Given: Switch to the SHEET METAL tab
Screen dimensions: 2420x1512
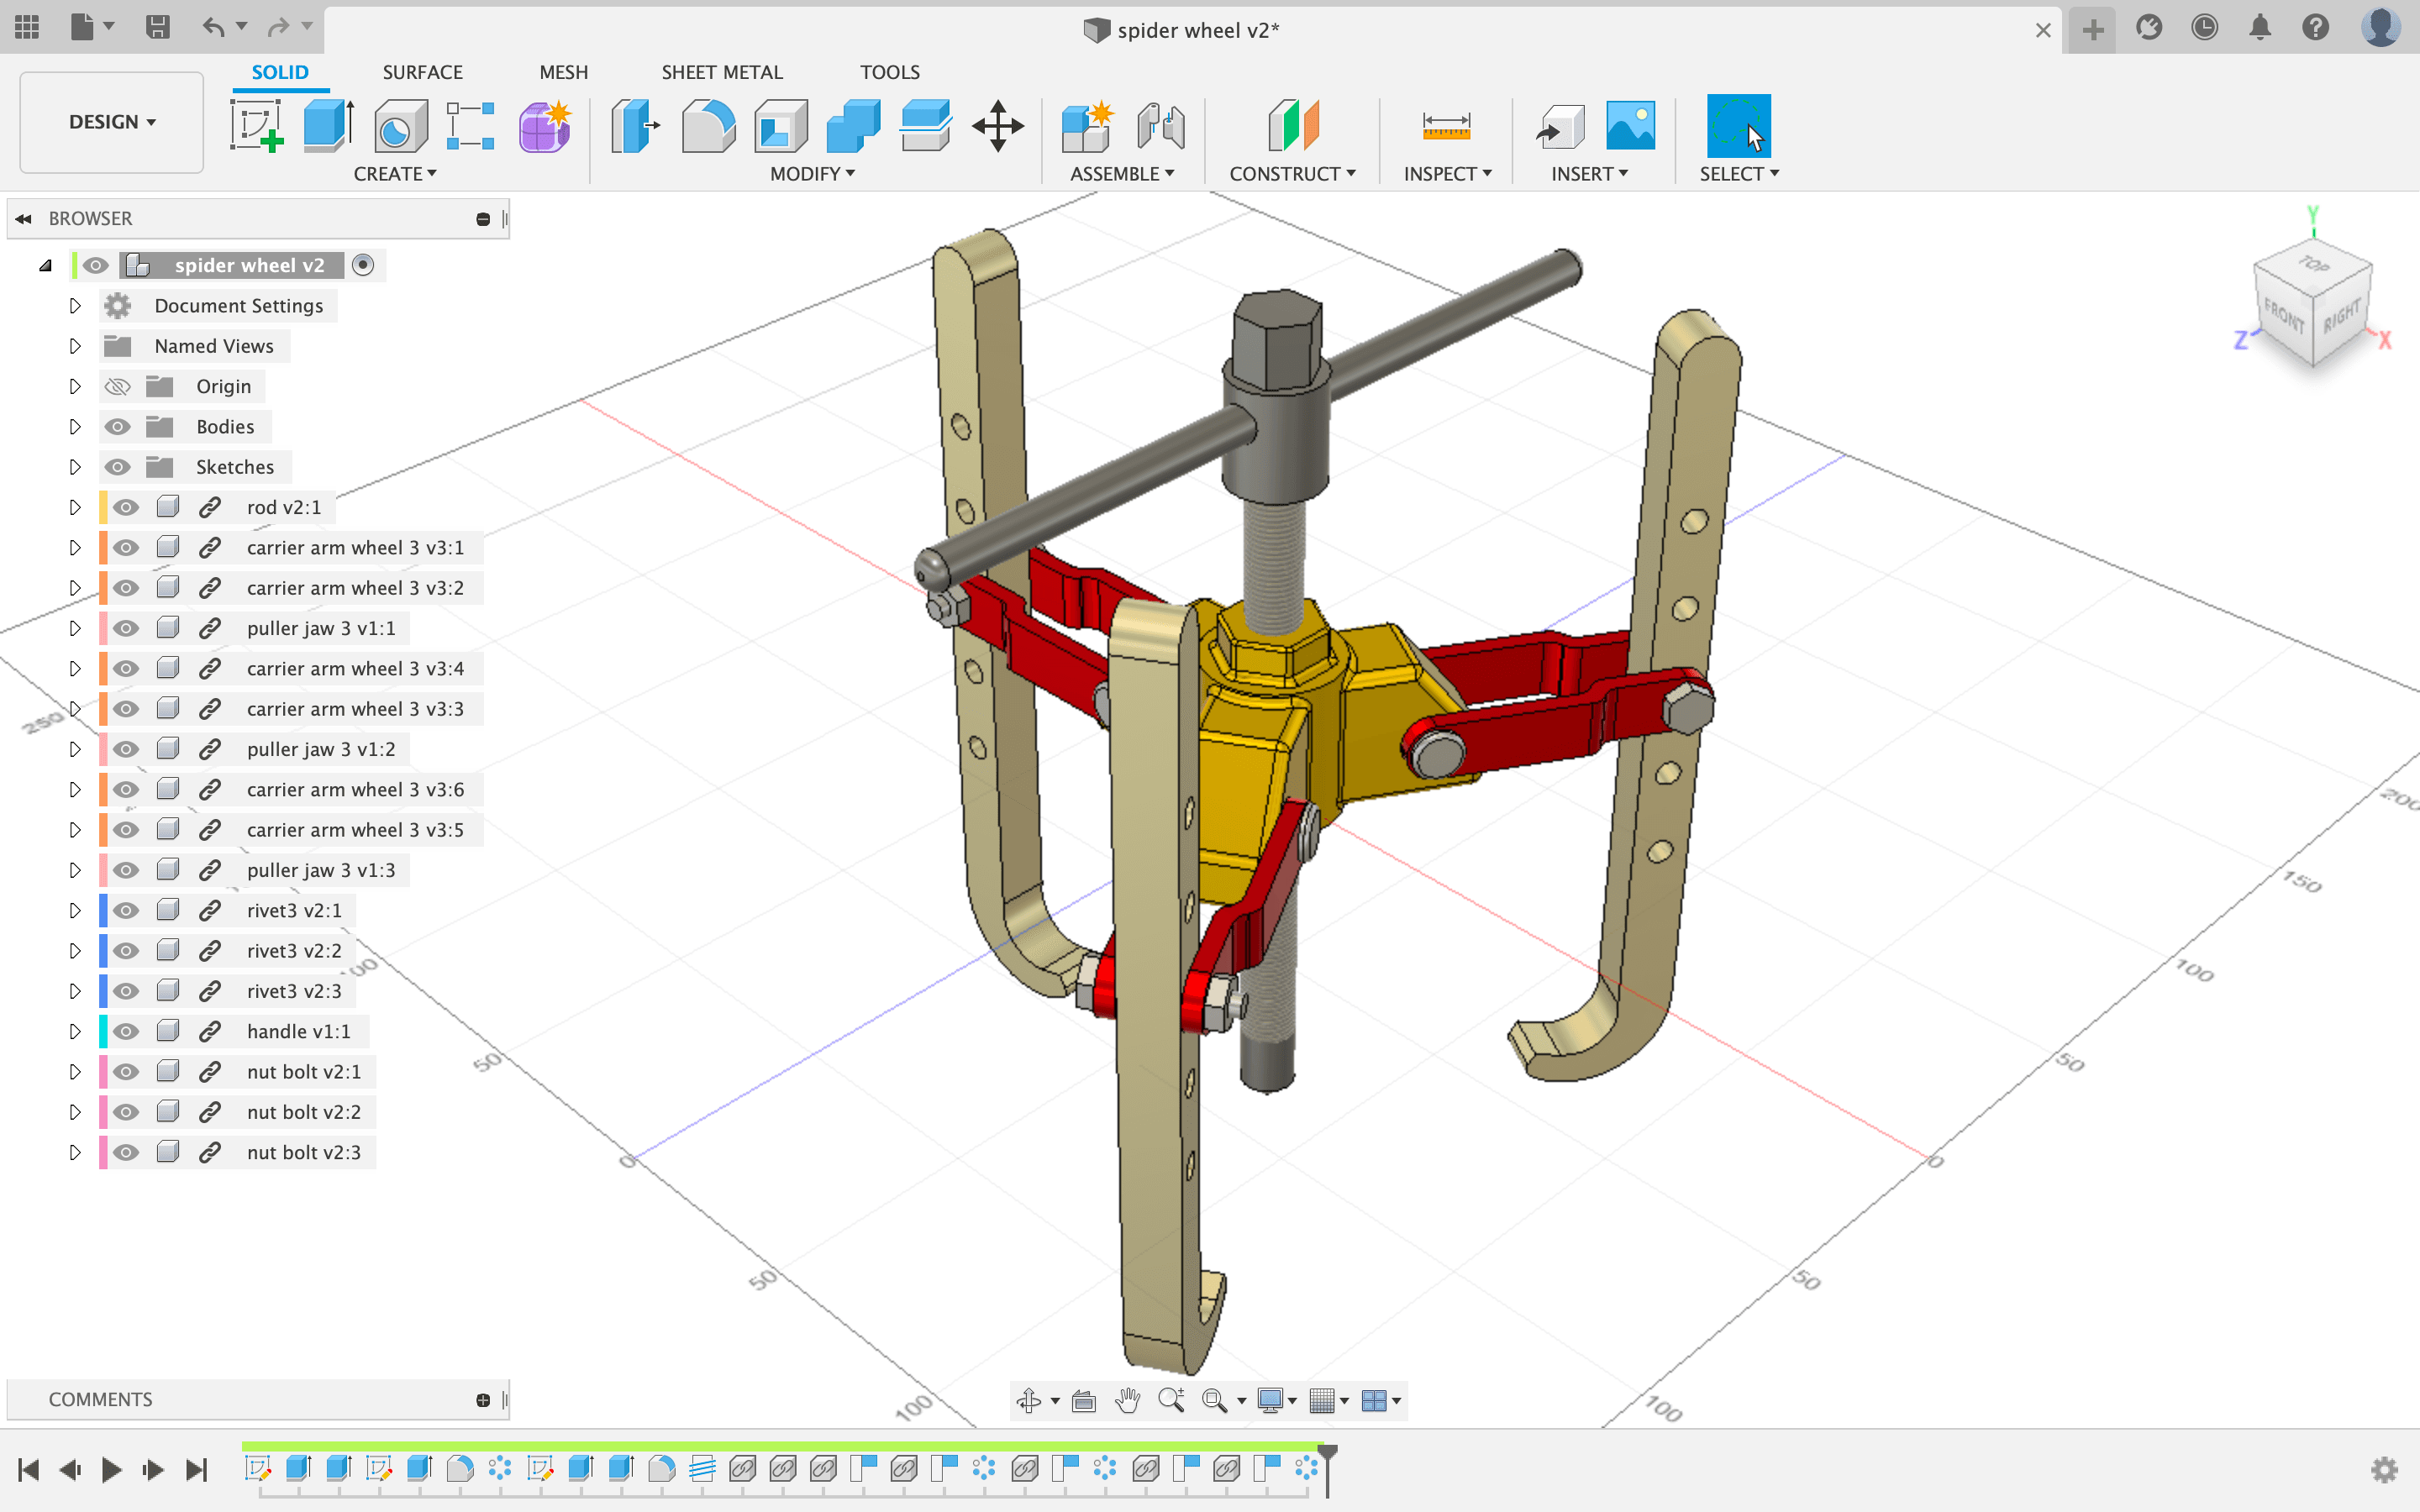Looking at the screenshot, I should coord(721,71).
